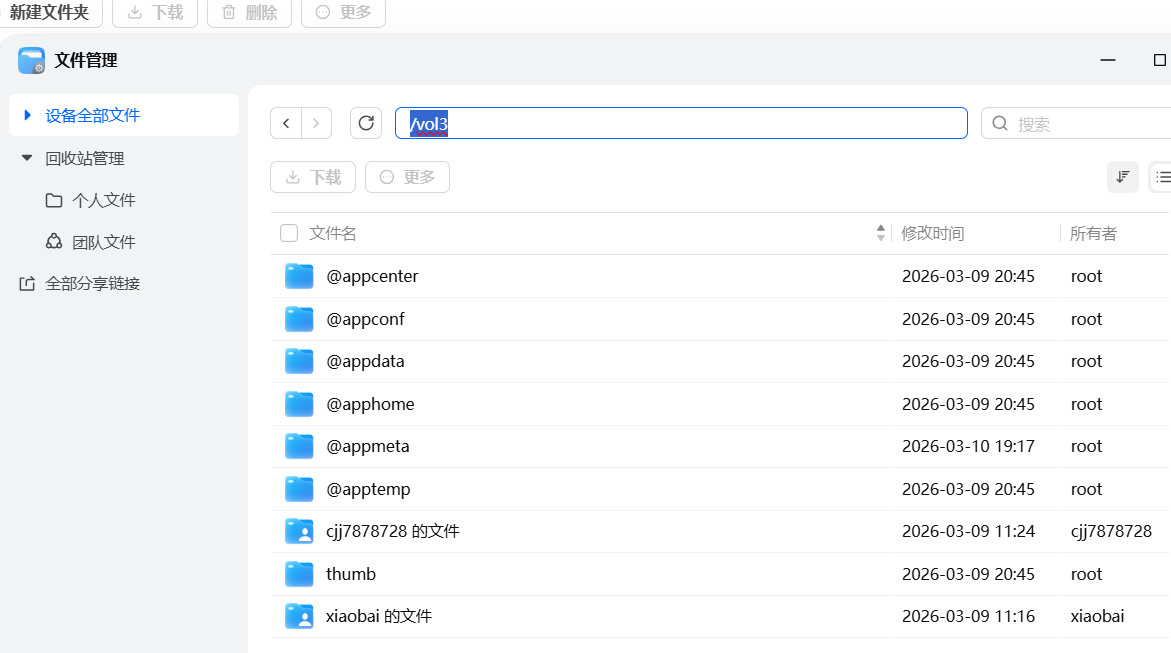Click 下载 in the background window toolbar
1171x653 pixels.
(155, 13)
